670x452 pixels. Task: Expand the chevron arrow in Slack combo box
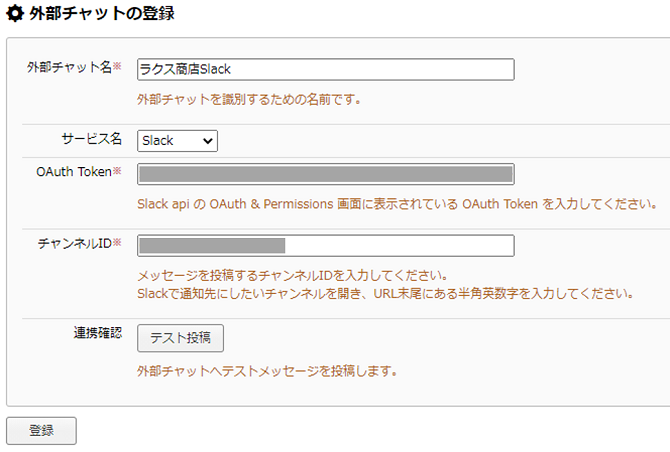[208, 141]
